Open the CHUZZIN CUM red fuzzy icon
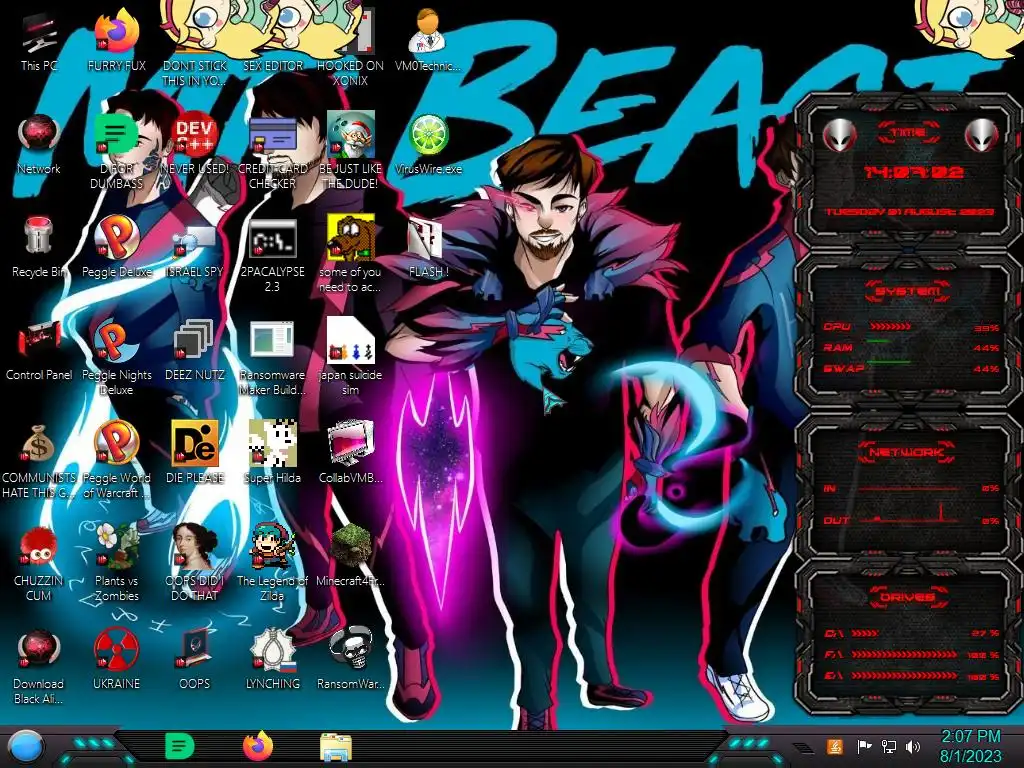1024x768 pixels. (x=39, y=563)
